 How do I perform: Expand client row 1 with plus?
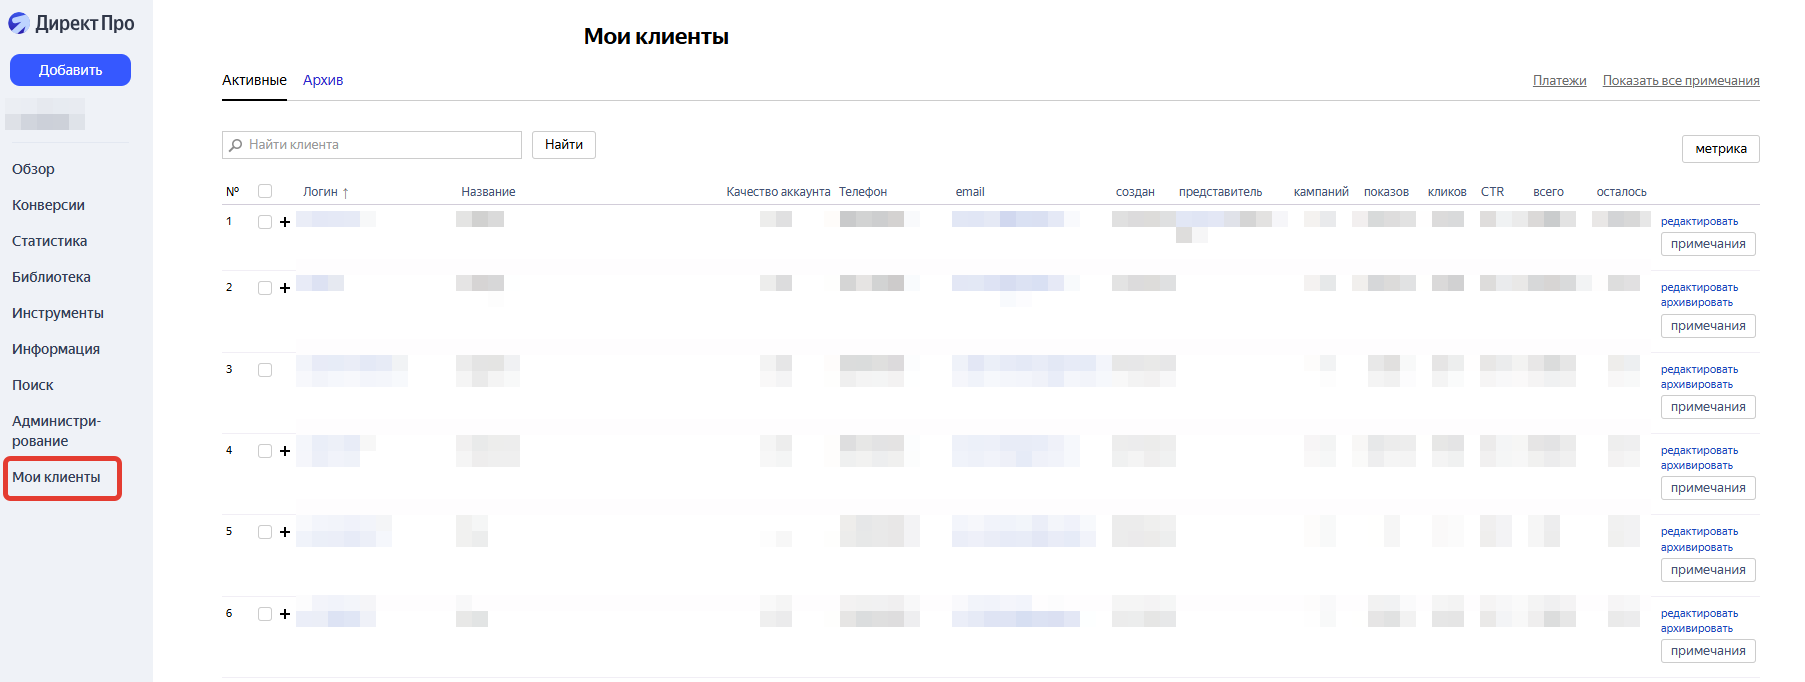coord(285,222)
